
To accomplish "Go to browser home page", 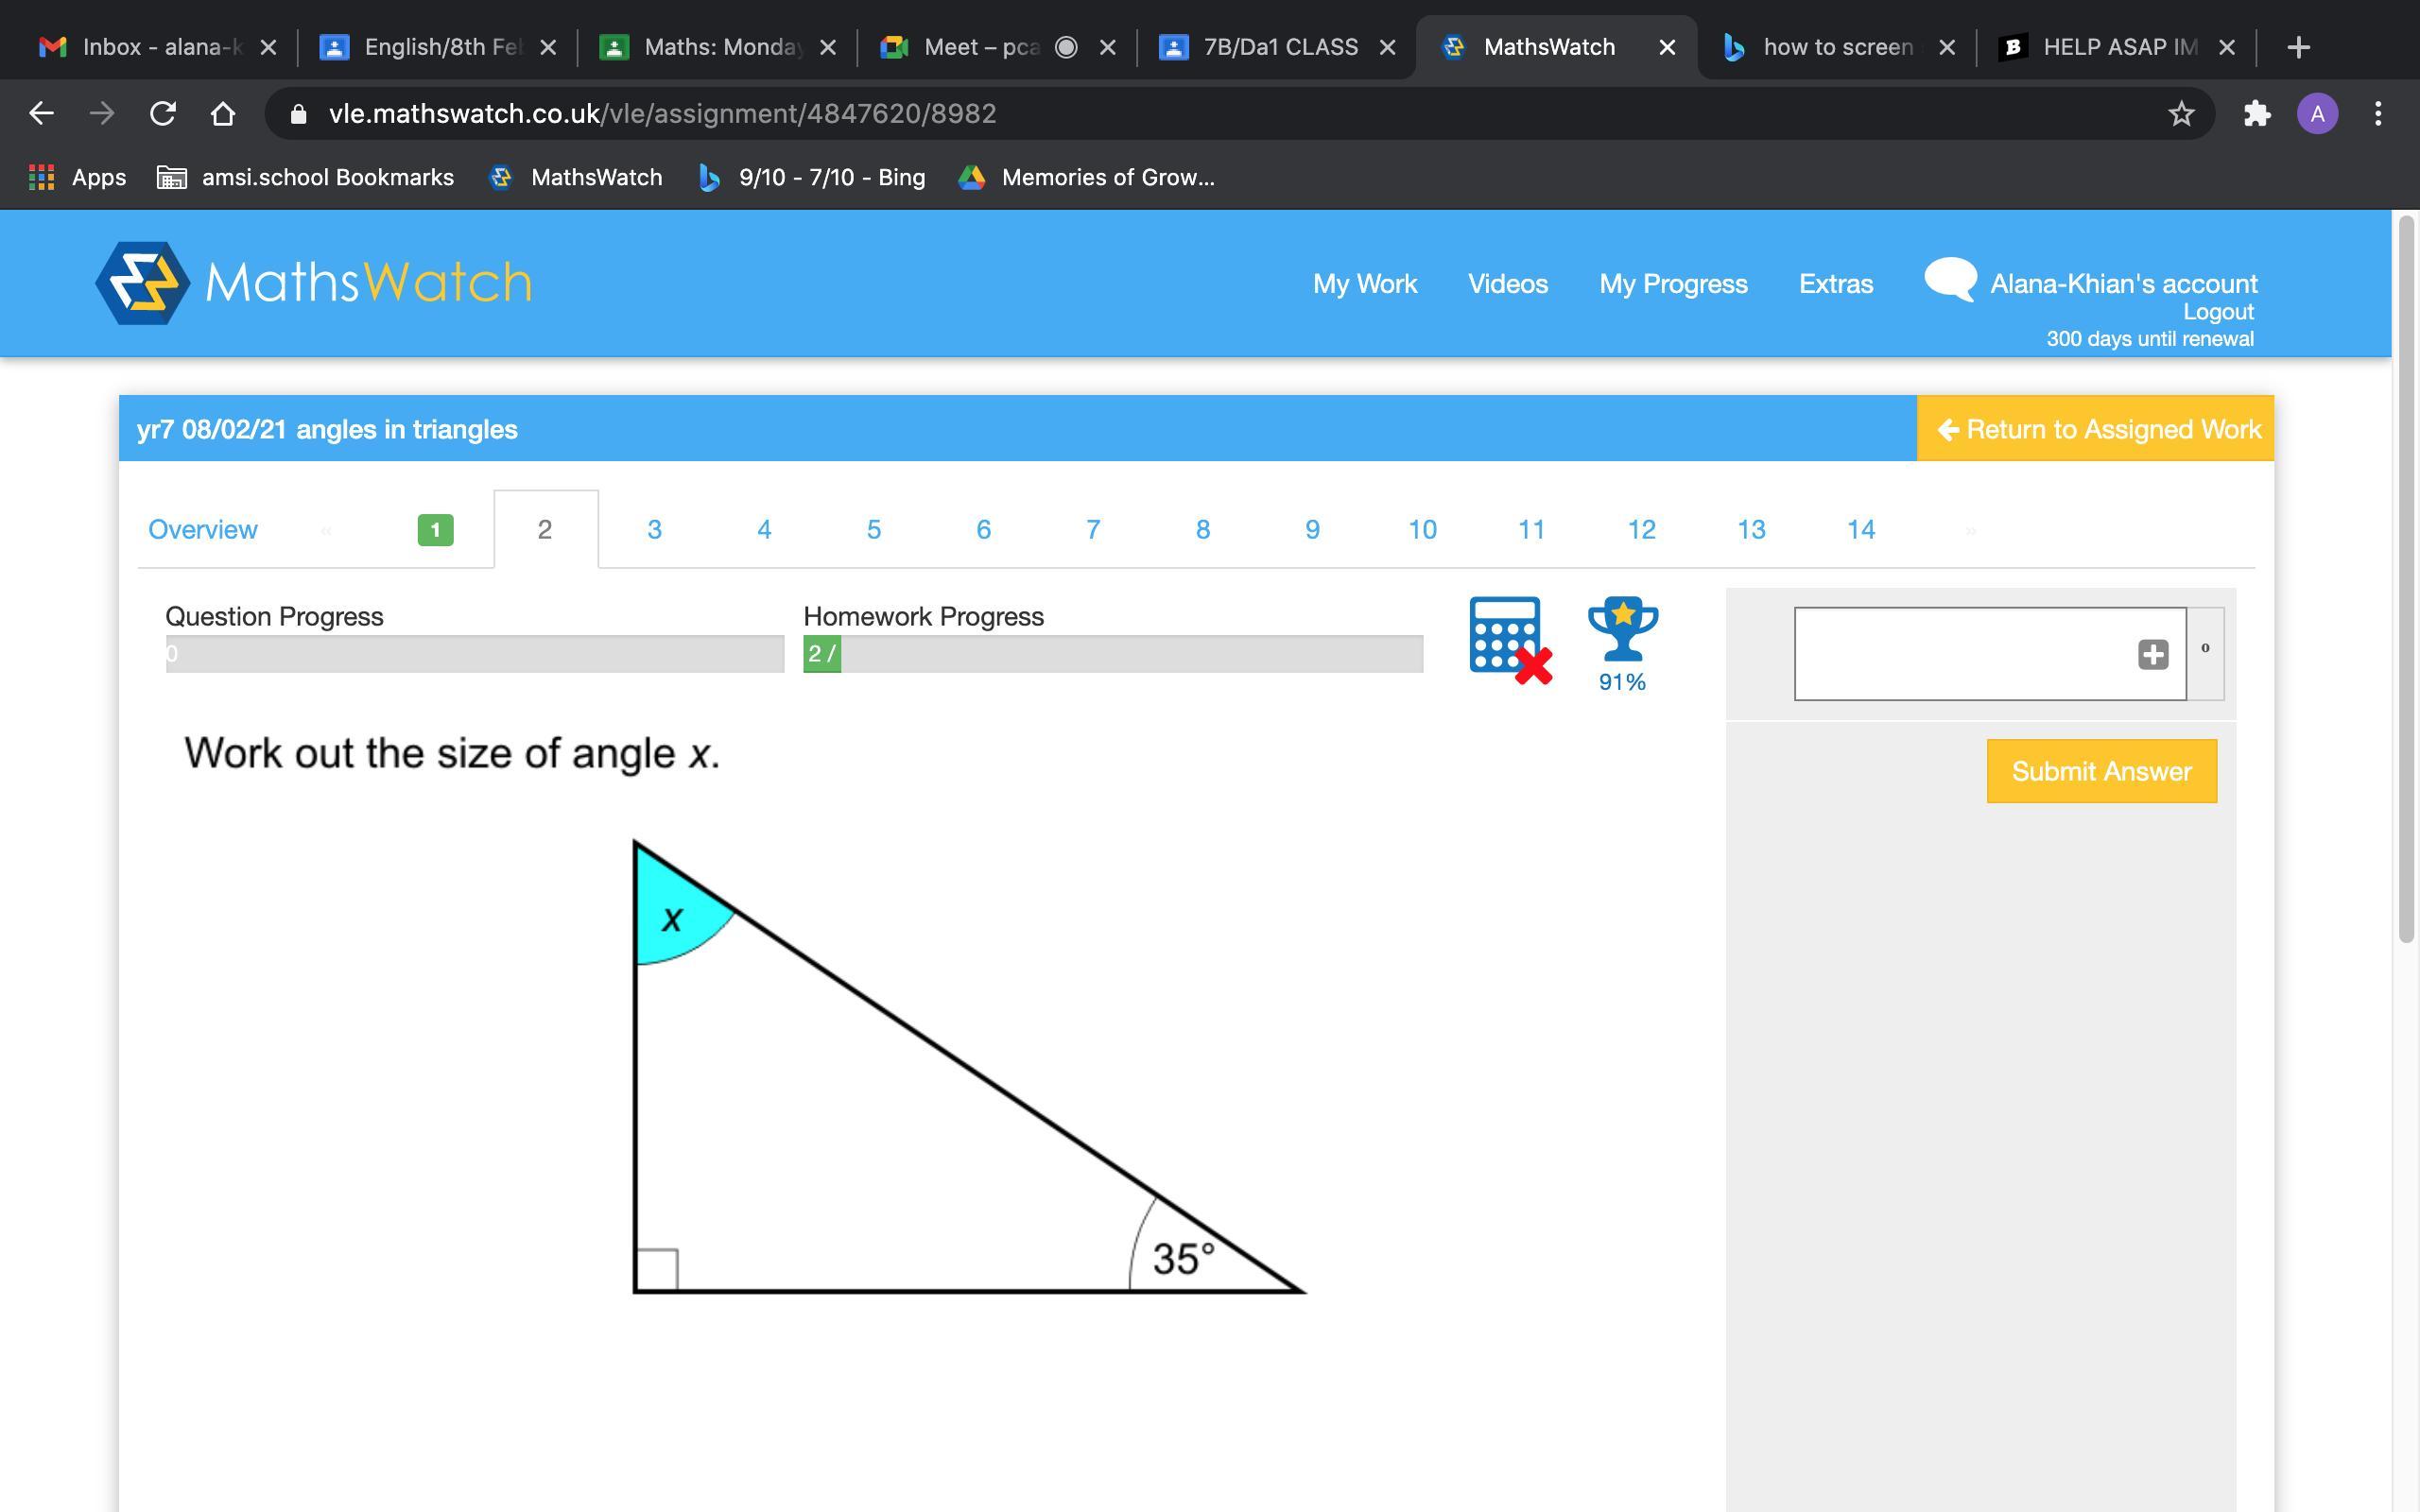I will [223, 114].
